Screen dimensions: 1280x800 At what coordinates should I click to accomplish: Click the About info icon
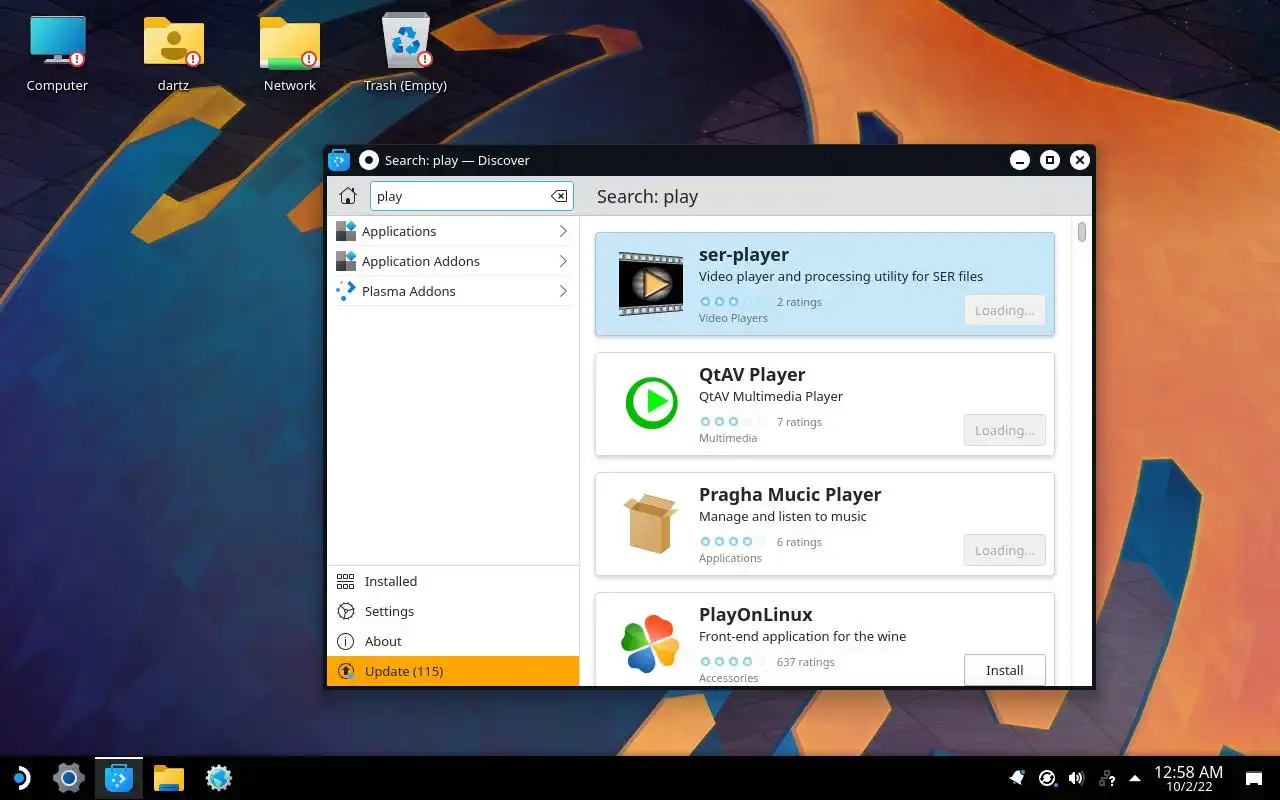pos(345,641)
